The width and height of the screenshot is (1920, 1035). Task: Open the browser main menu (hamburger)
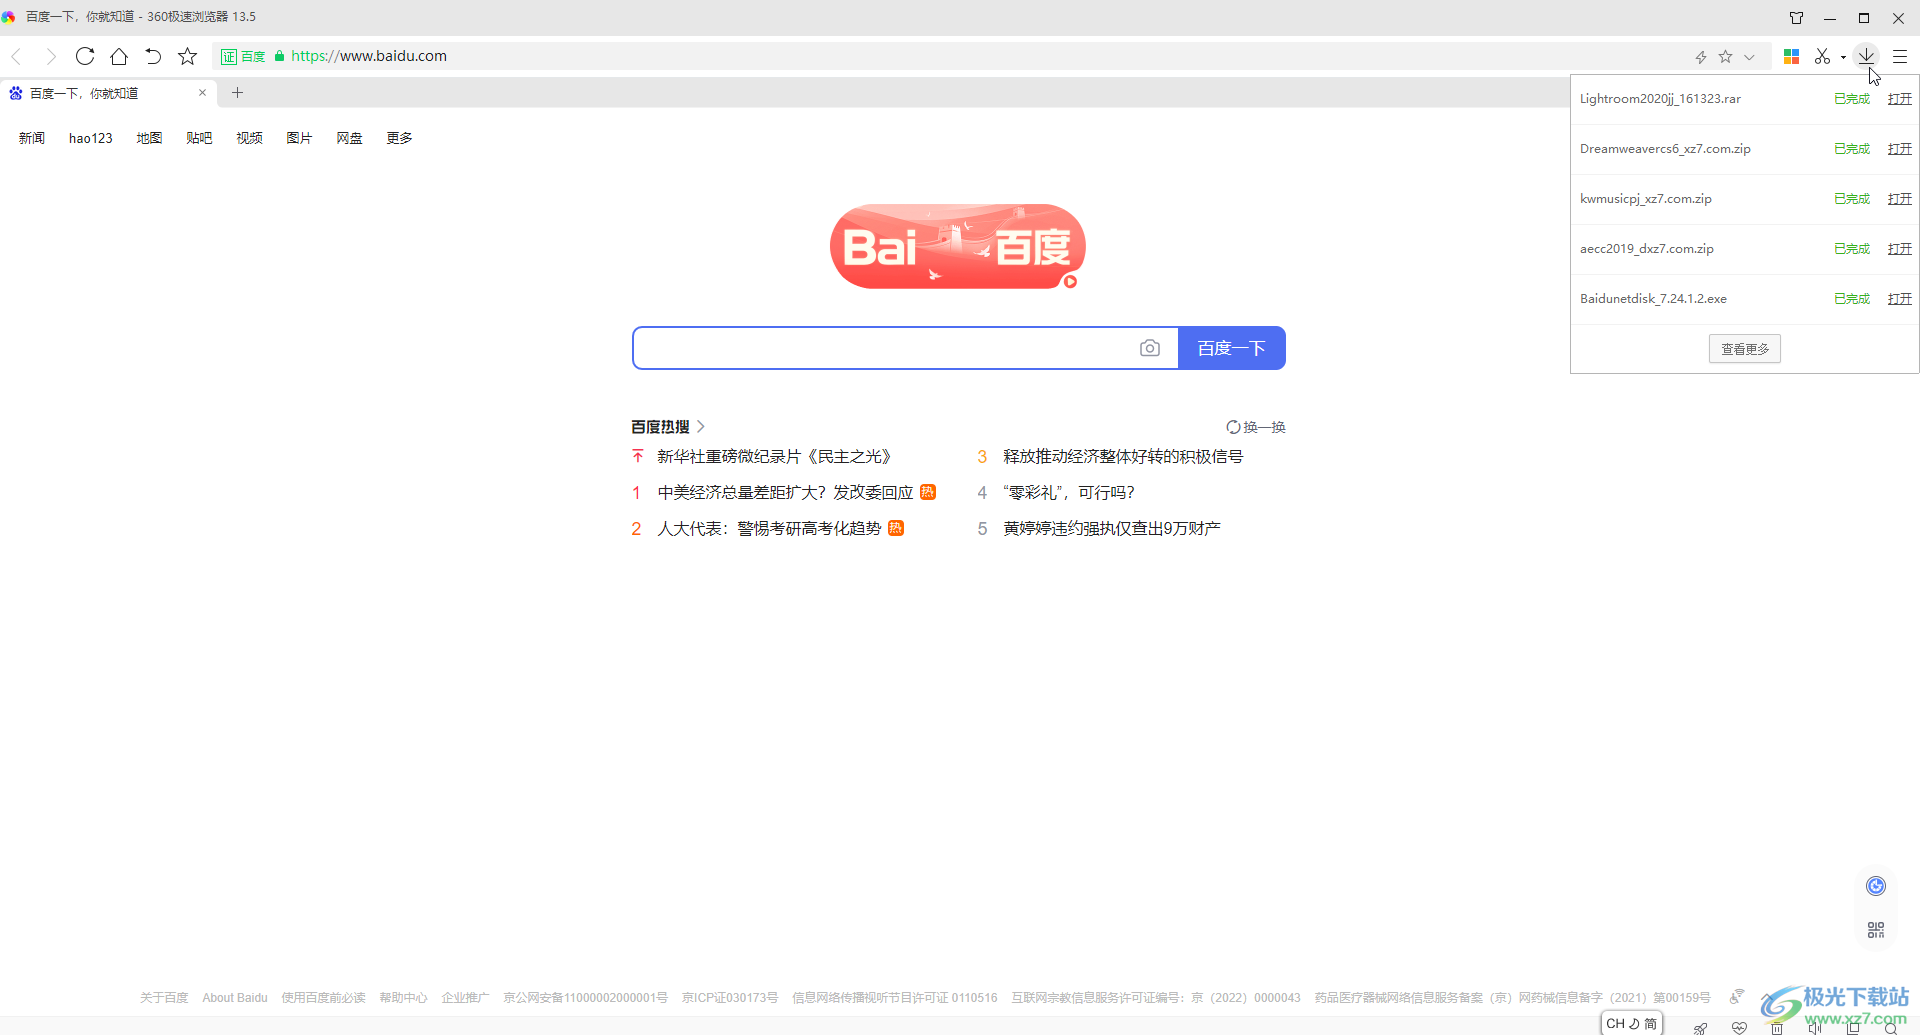coord(1900,57)
